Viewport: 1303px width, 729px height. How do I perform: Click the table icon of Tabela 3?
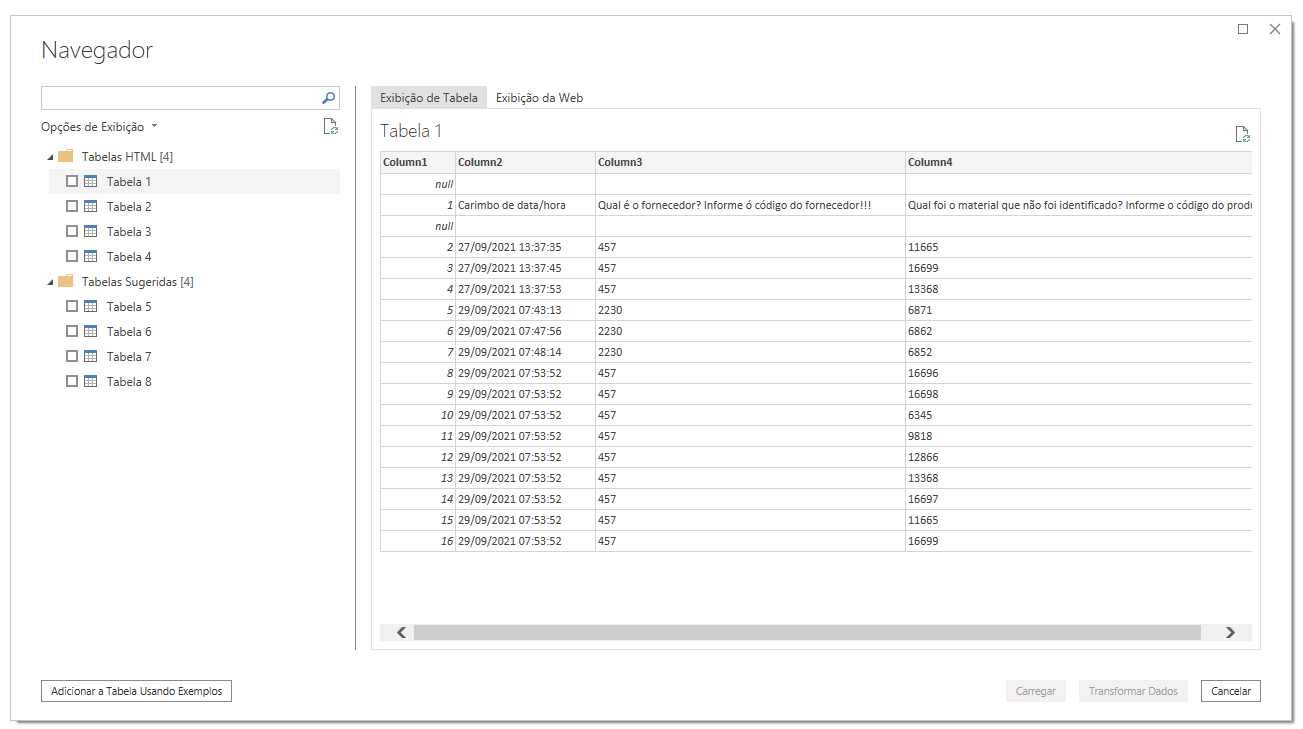(x=91, y=232)
